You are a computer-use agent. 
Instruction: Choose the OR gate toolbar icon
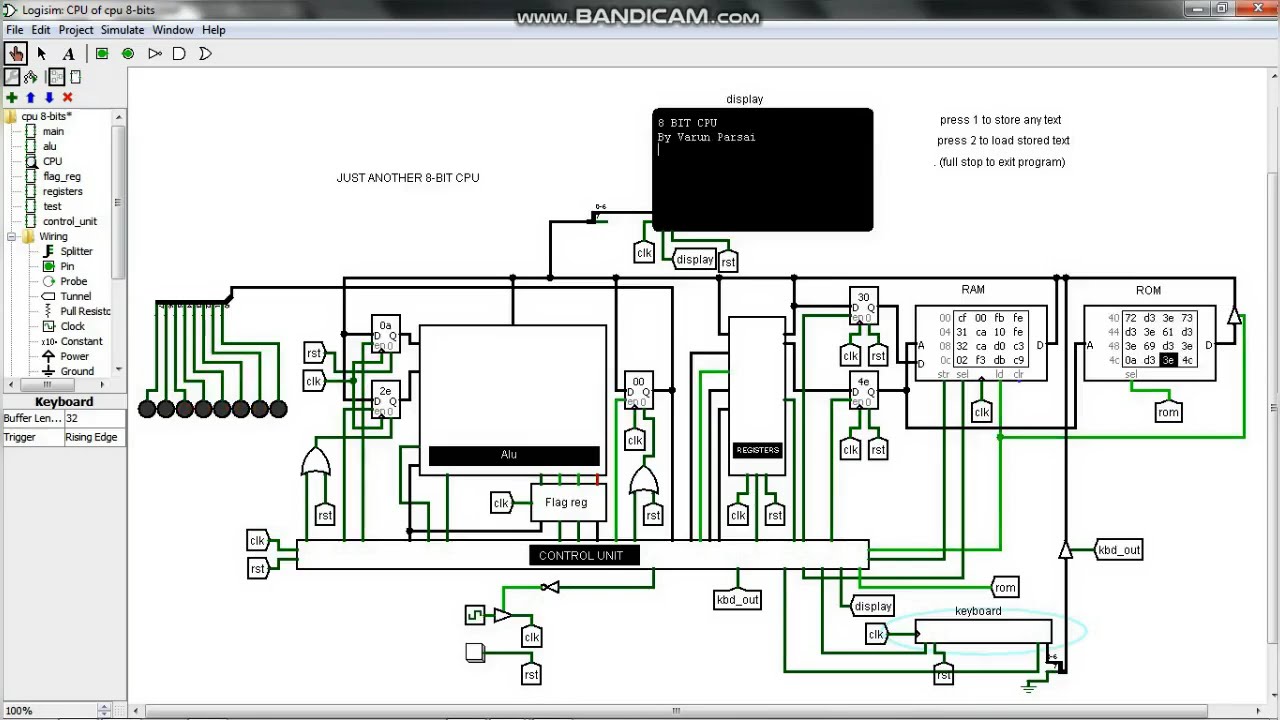tap(205, 54)
